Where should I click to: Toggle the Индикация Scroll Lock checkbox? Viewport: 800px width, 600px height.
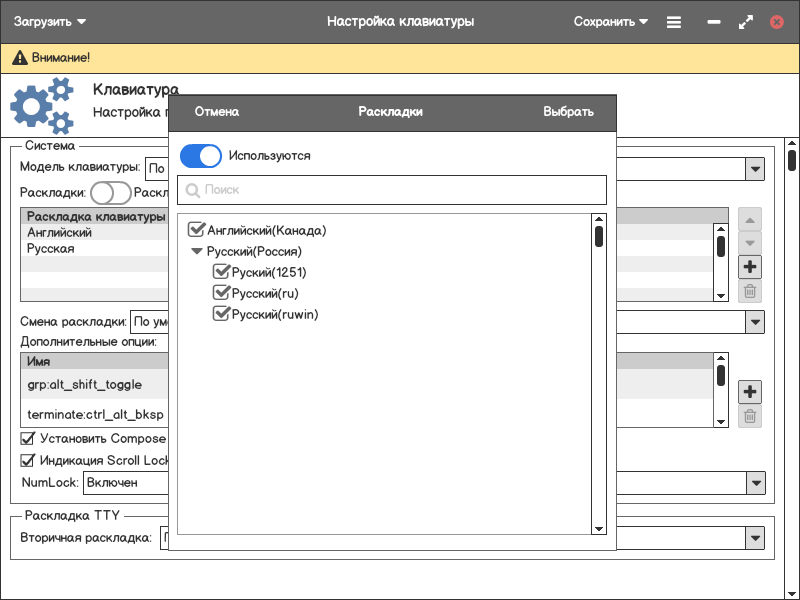point(28,460)
